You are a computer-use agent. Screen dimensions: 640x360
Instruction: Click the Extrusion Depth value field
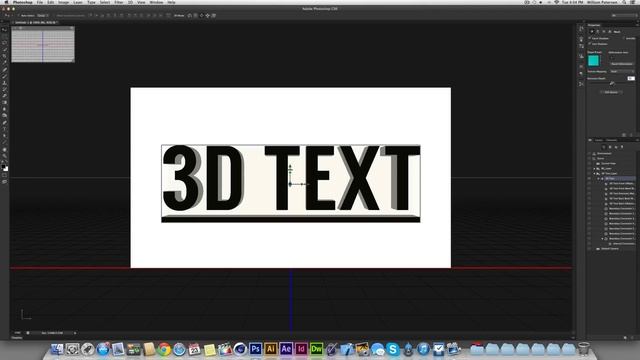(631, 78)
